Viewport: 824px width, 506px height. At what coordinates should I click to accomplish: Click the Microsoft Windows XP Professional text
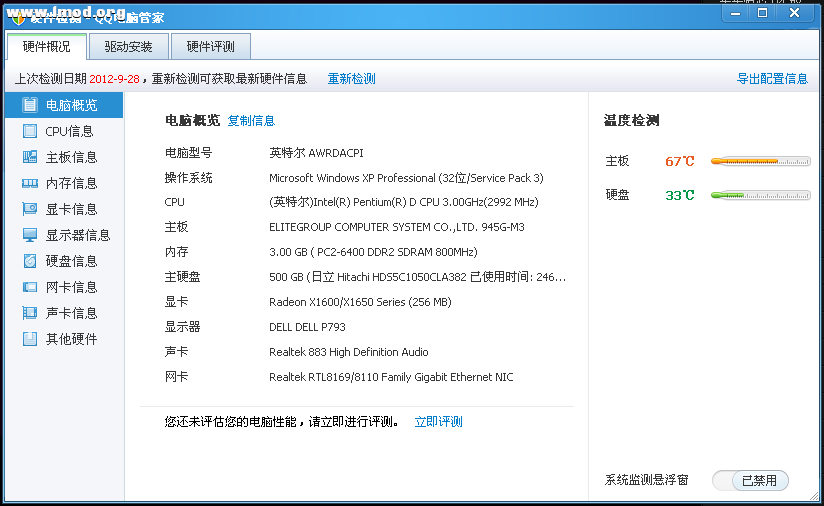coord(406,178)
